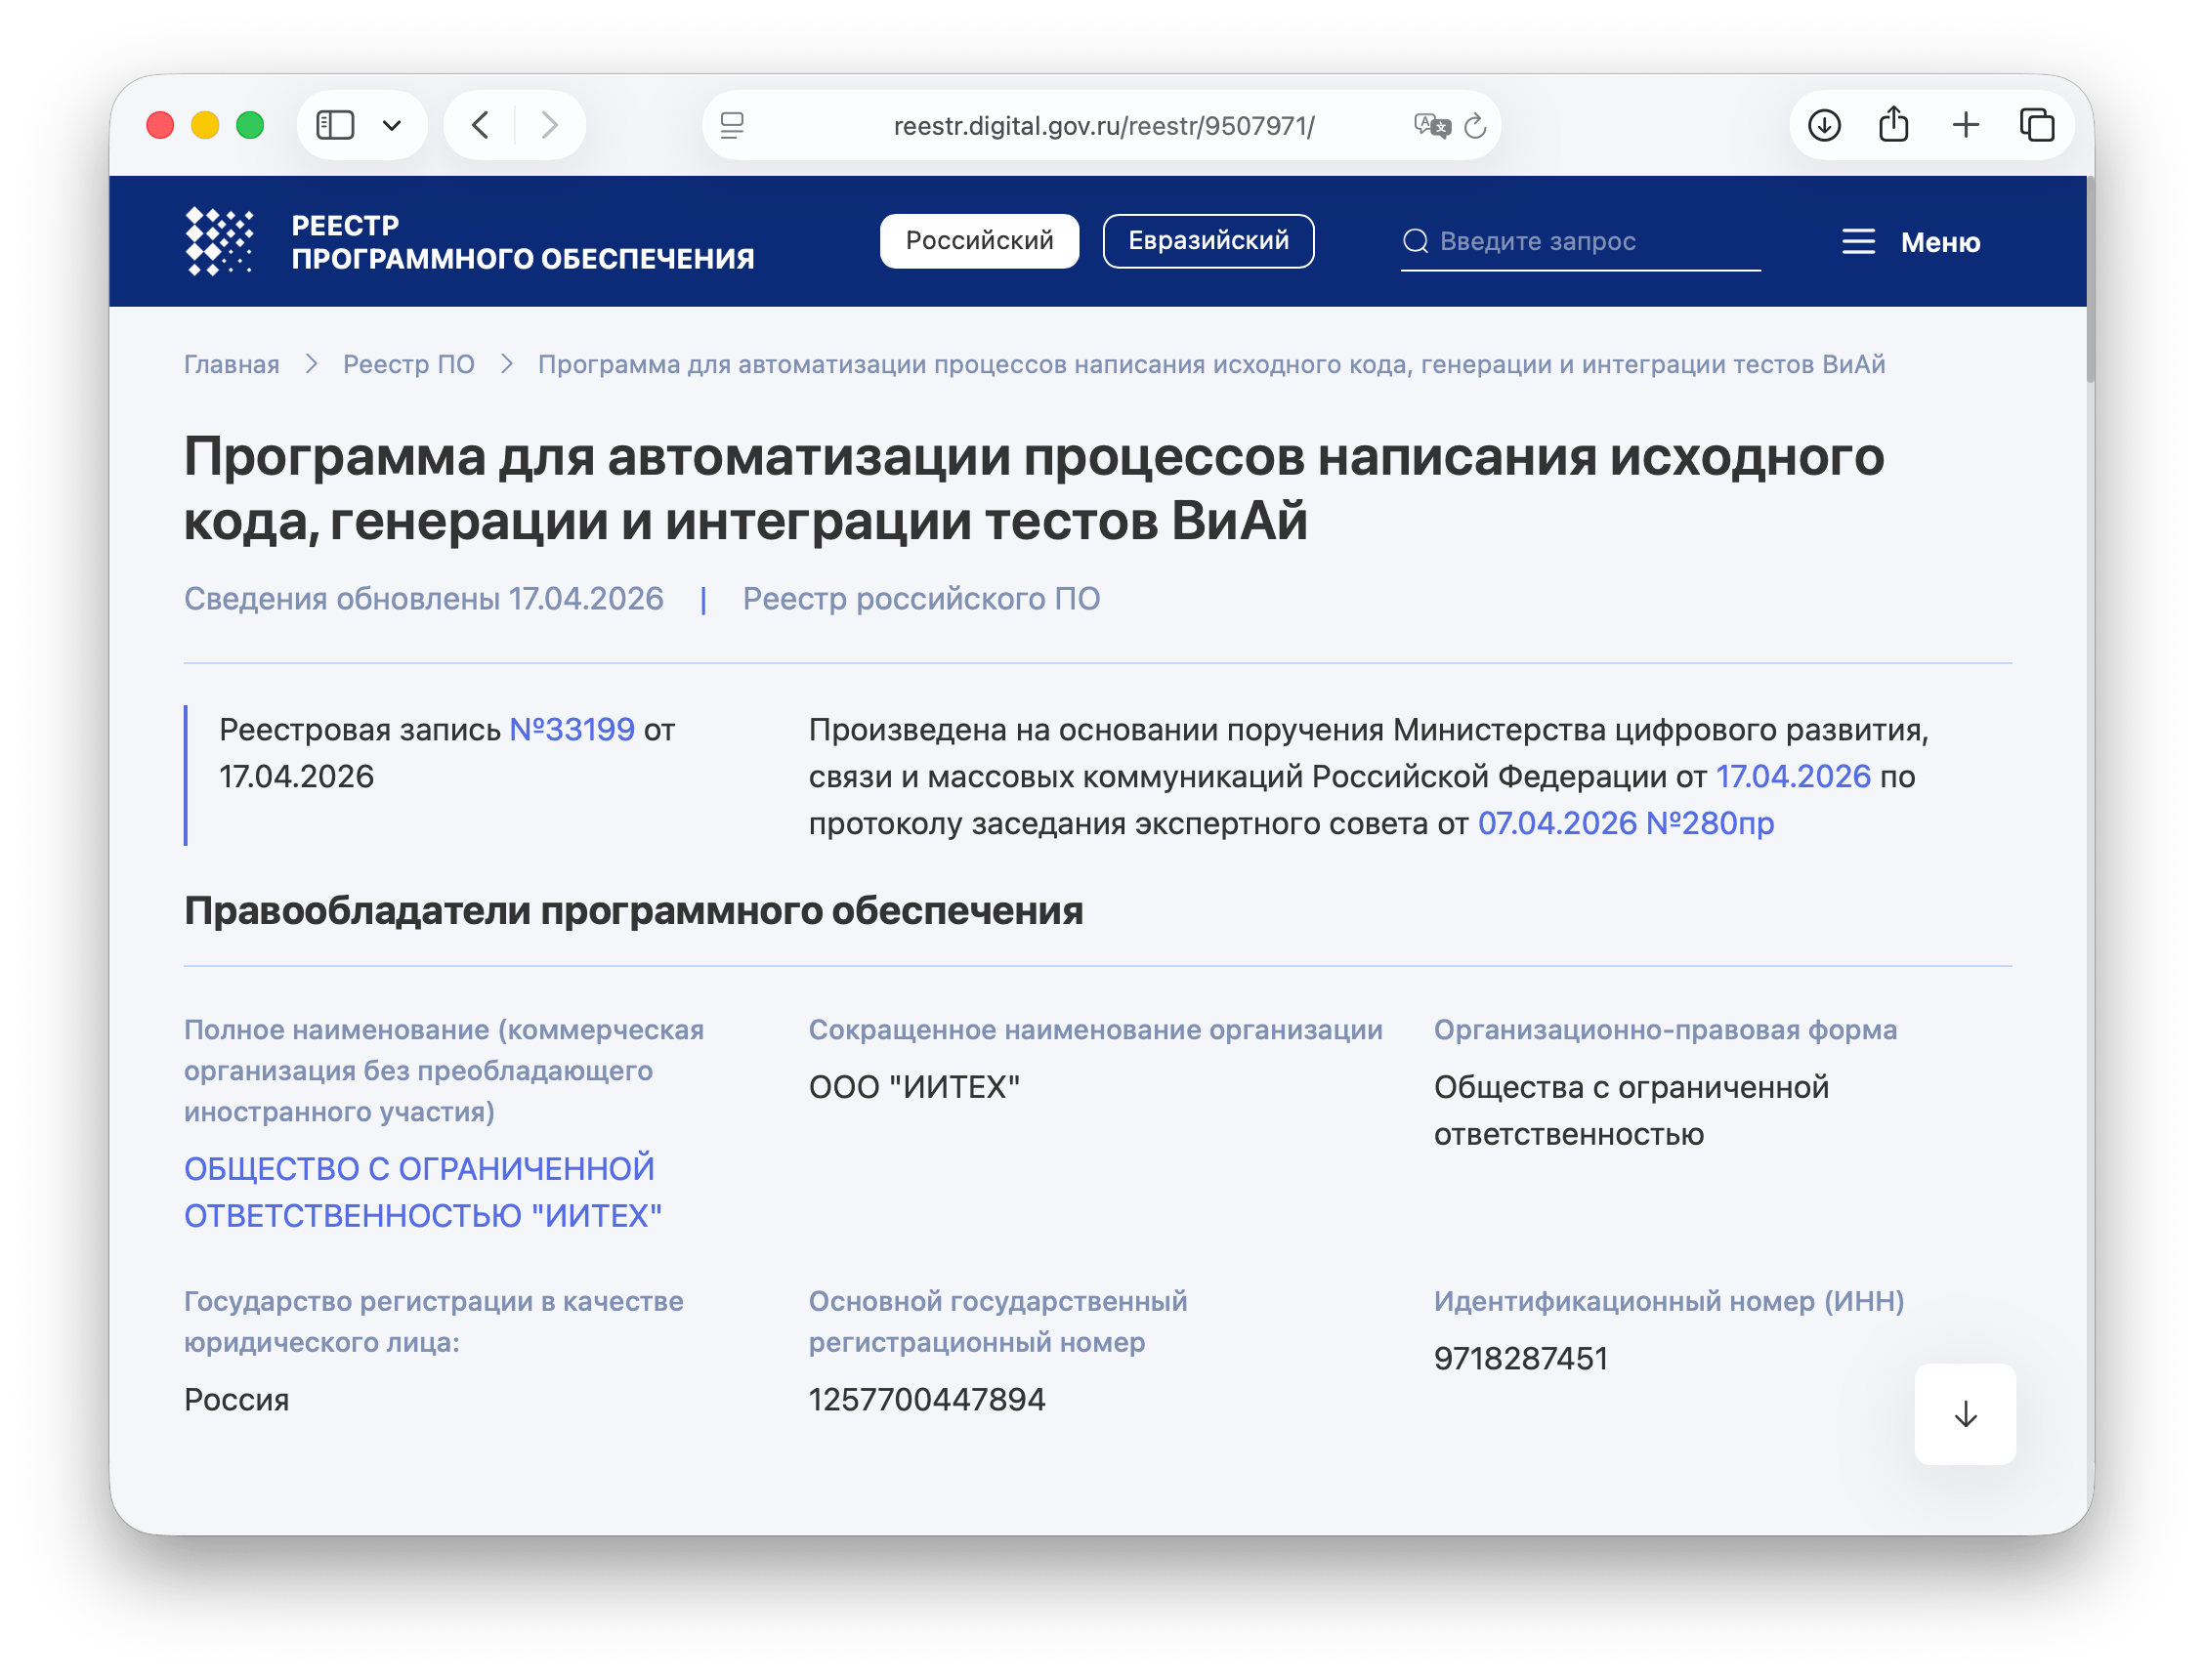Switch to the Евразийский registry toggle

coord(1208,240)
